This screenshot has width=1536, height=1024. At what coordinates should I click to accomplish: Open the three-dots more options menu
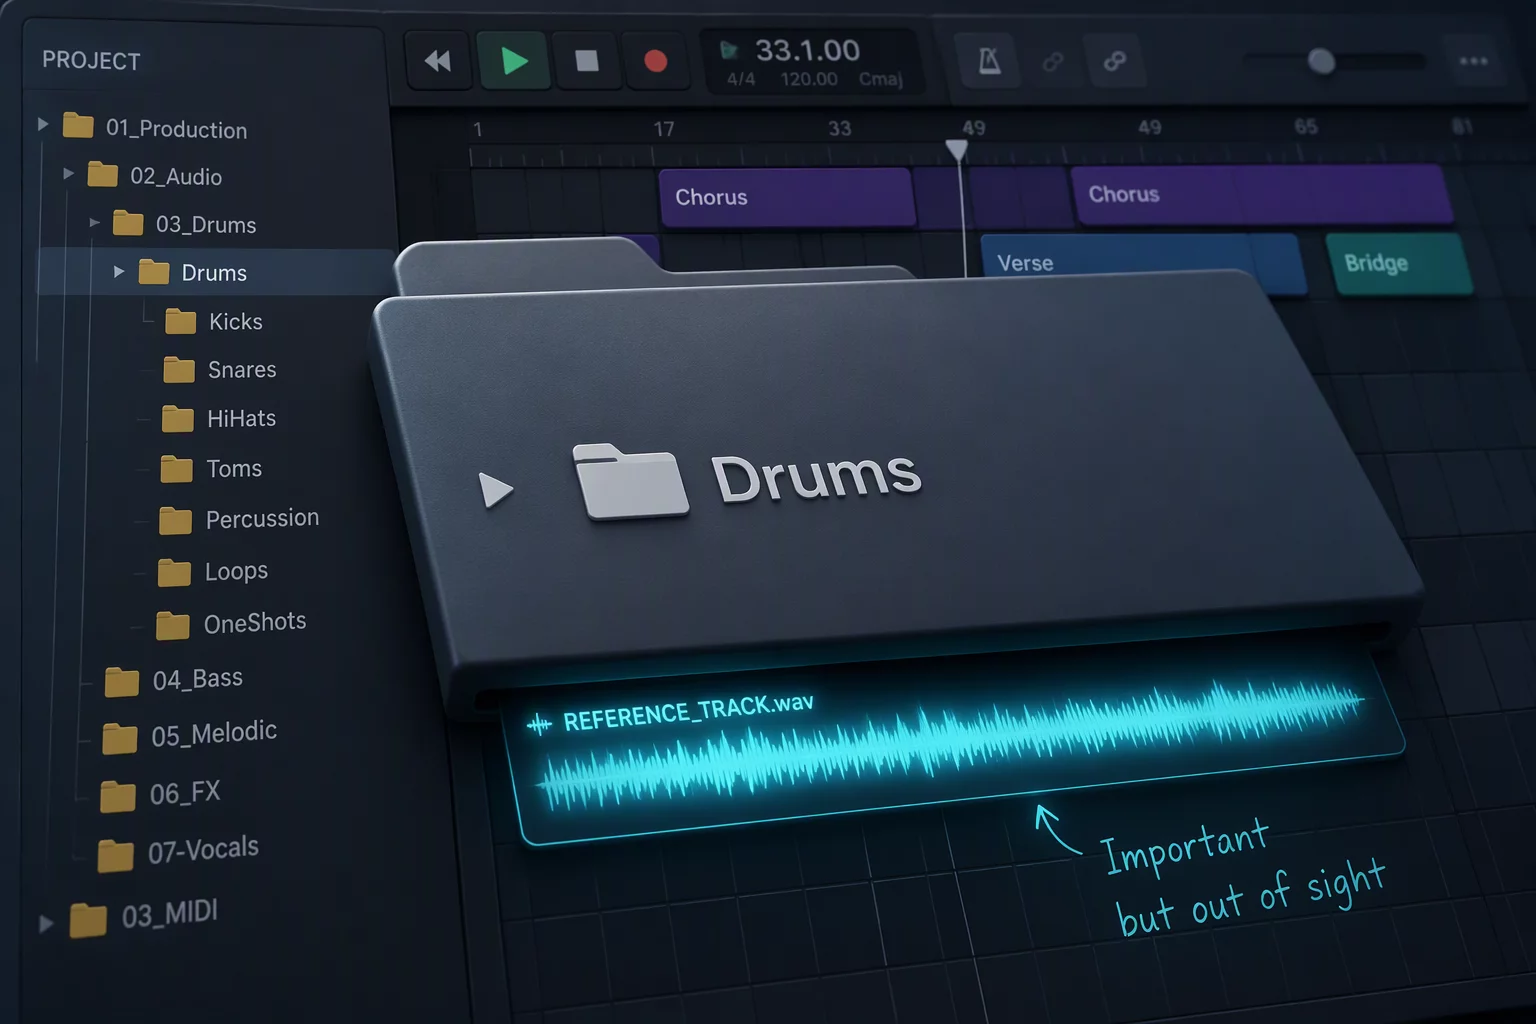tap(1473, 61)
